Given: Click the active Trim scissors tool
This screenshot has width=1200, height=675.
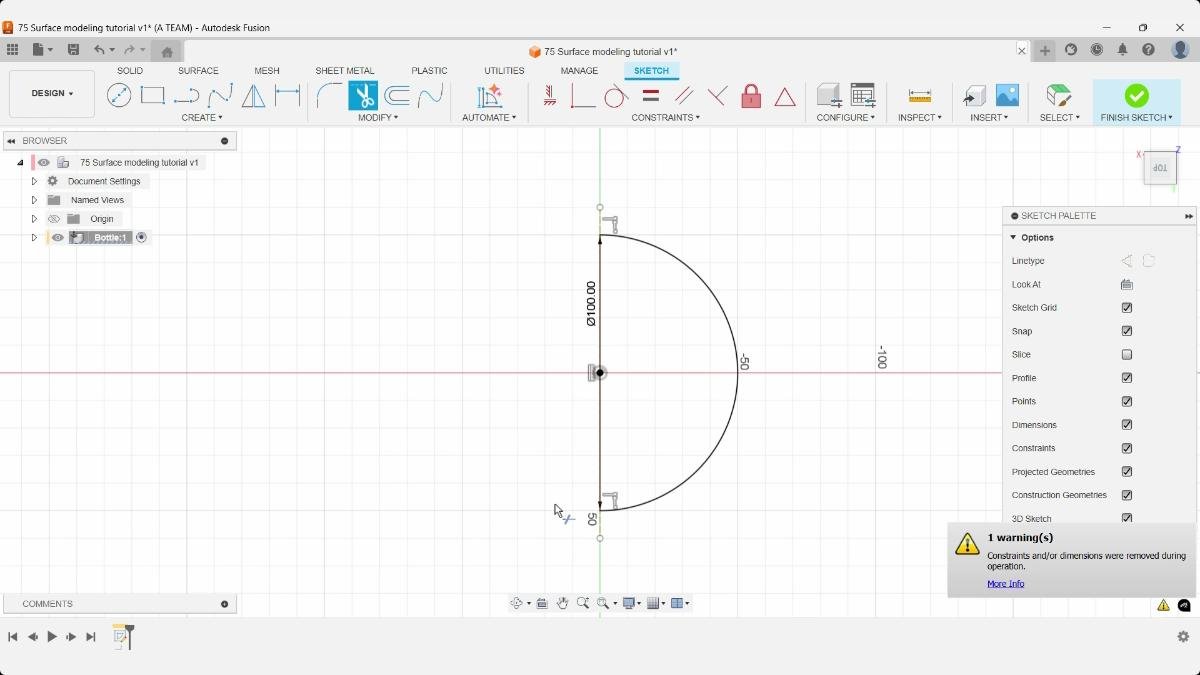Looking at the screenshot, I should tap(363, 96).
